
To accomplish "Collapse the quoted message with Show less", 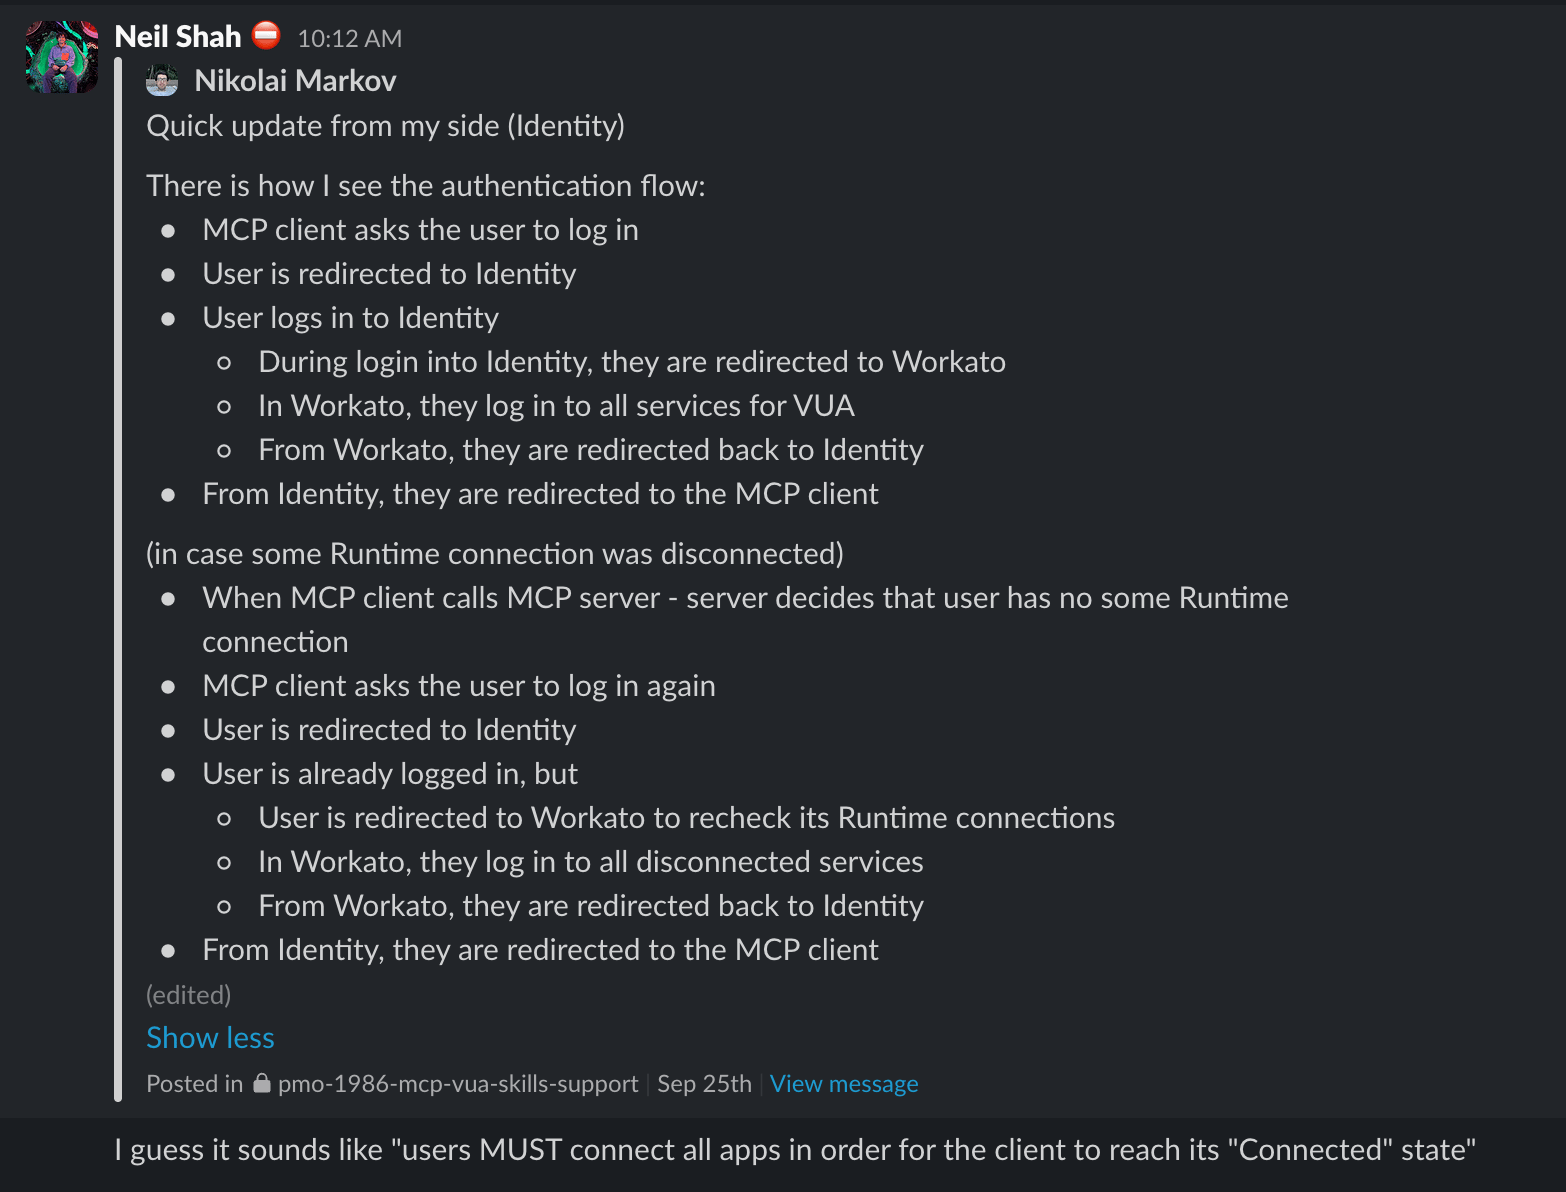I will [x=210, y=1038].
